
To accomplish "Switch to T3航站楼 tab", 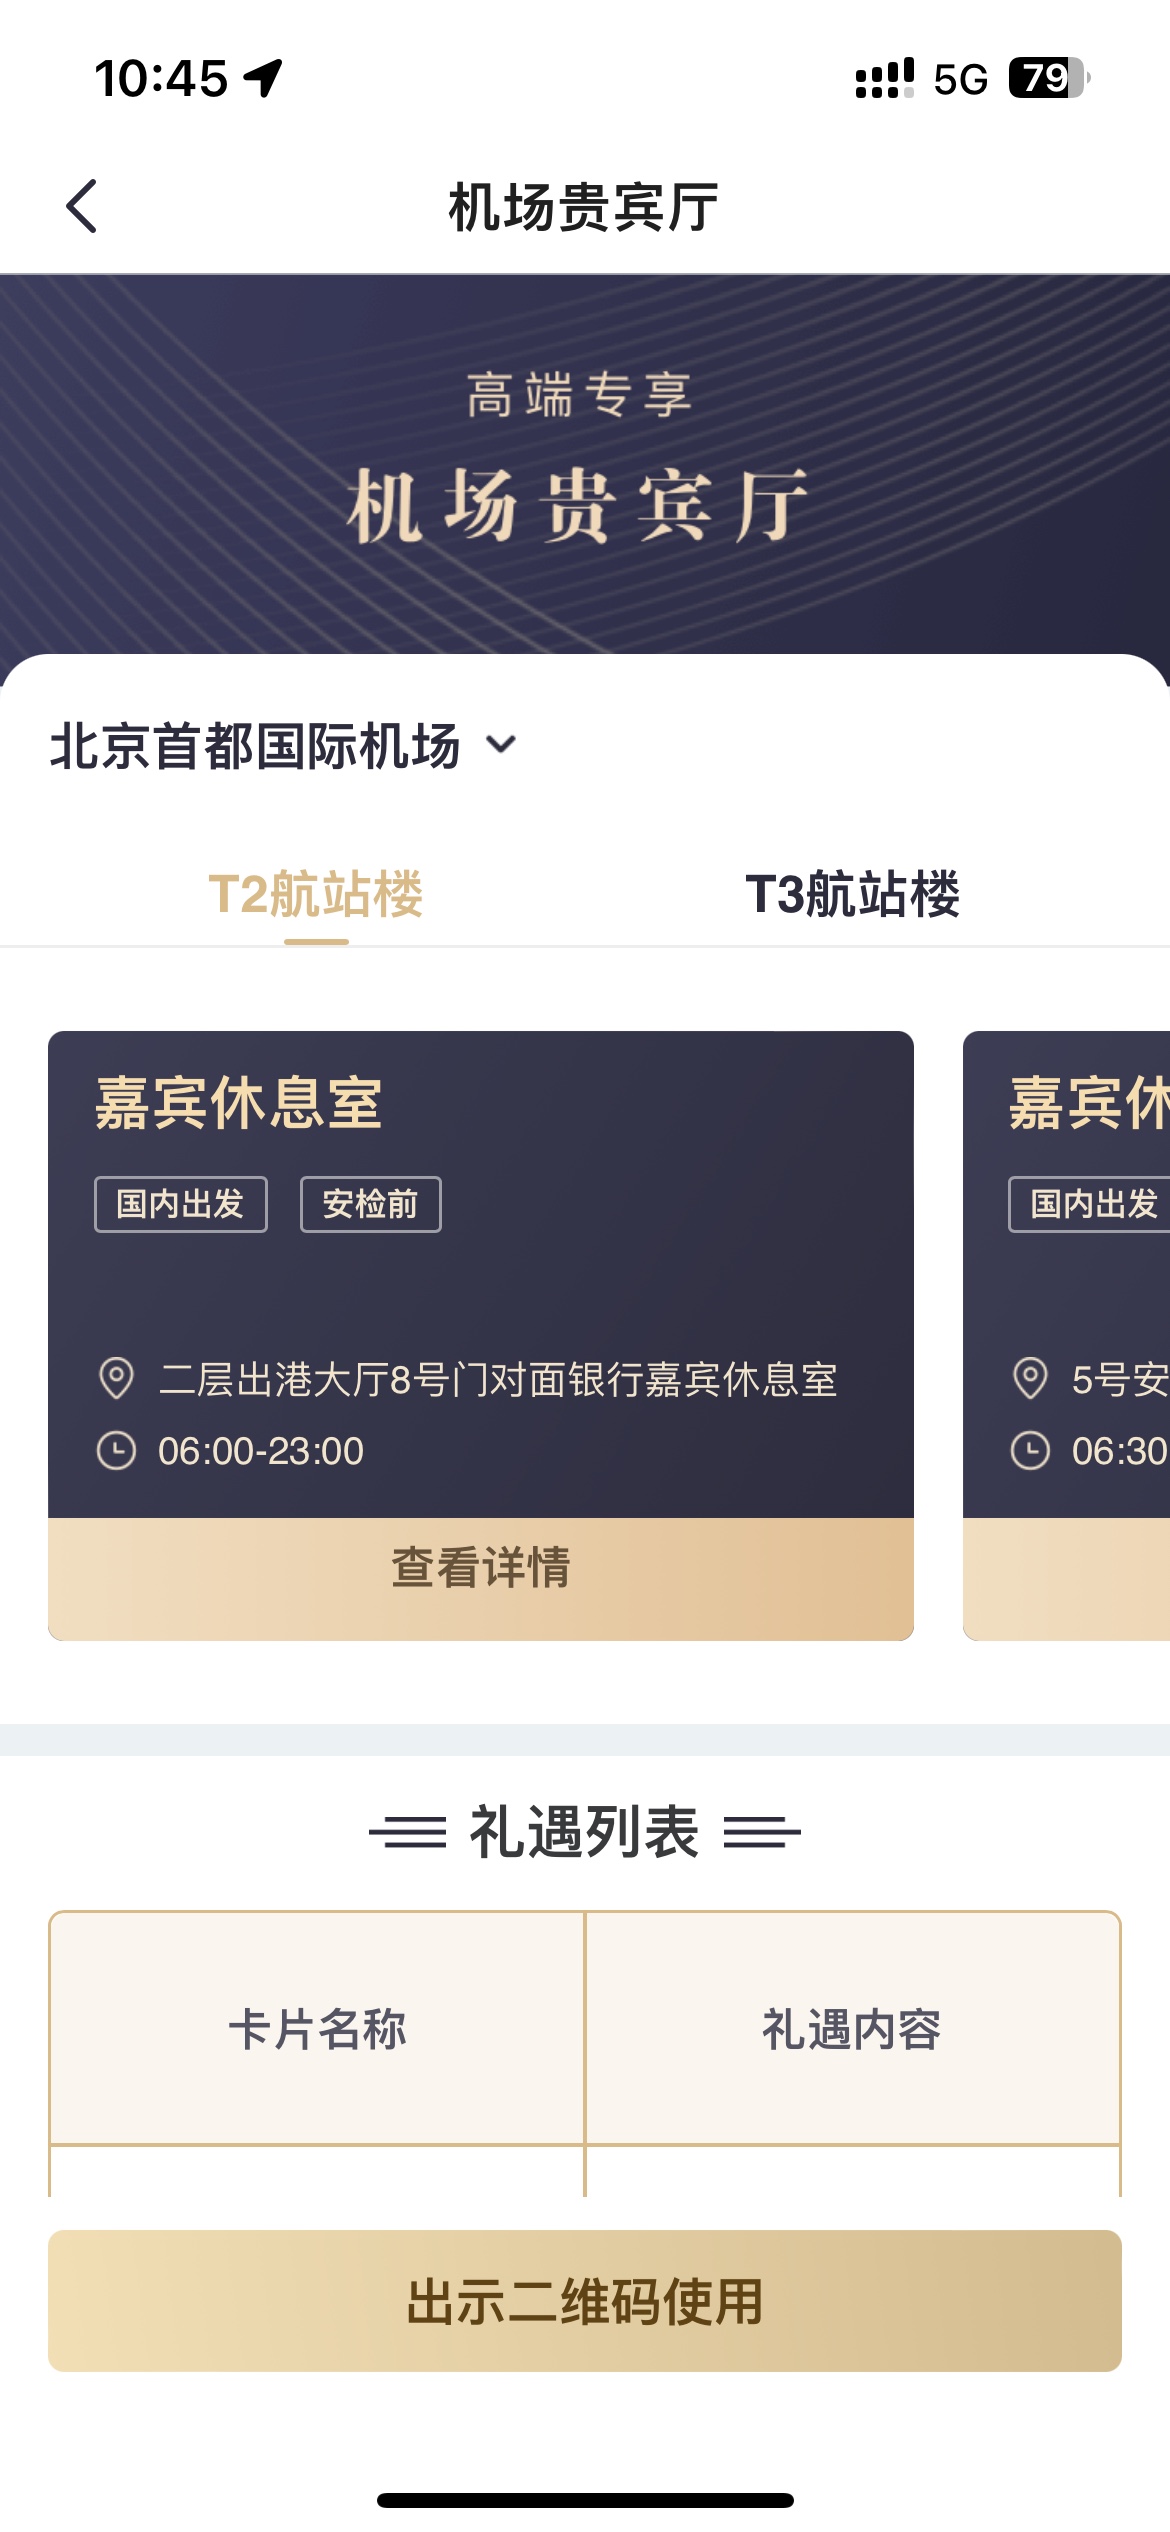I will click(x=852, y=894).
